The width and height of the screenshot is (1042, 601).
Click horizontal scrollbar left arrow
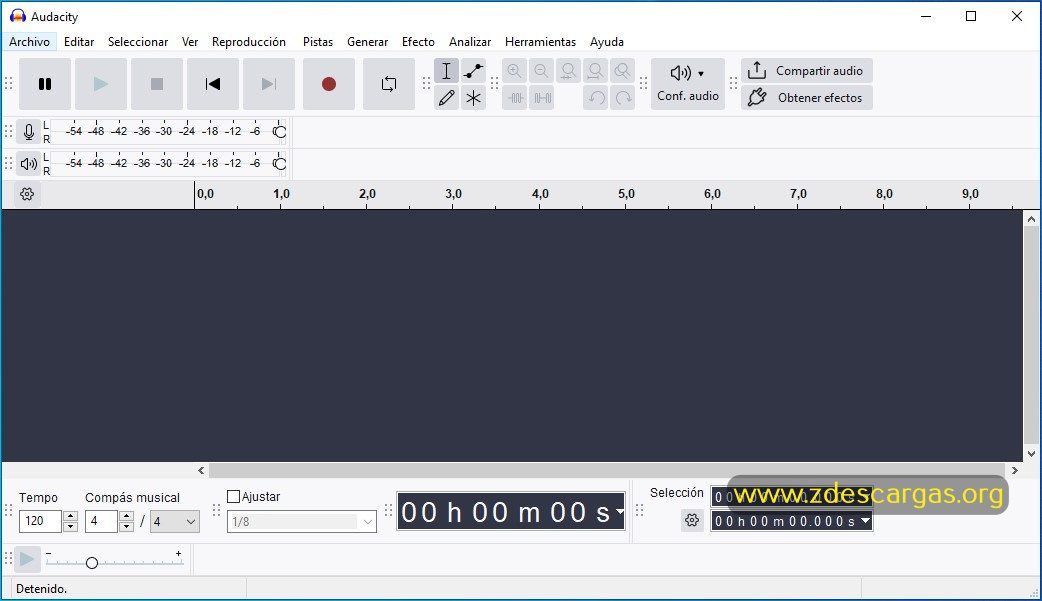click(201, 471)
